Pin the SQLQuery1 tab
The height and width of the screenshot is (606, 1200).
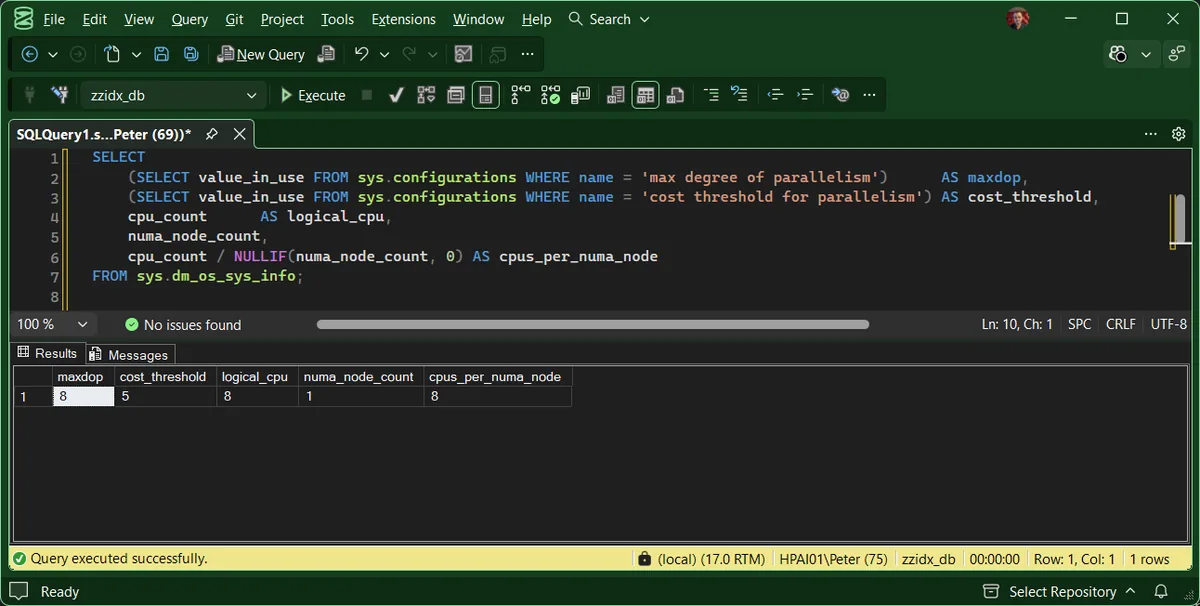pos(212,134)
